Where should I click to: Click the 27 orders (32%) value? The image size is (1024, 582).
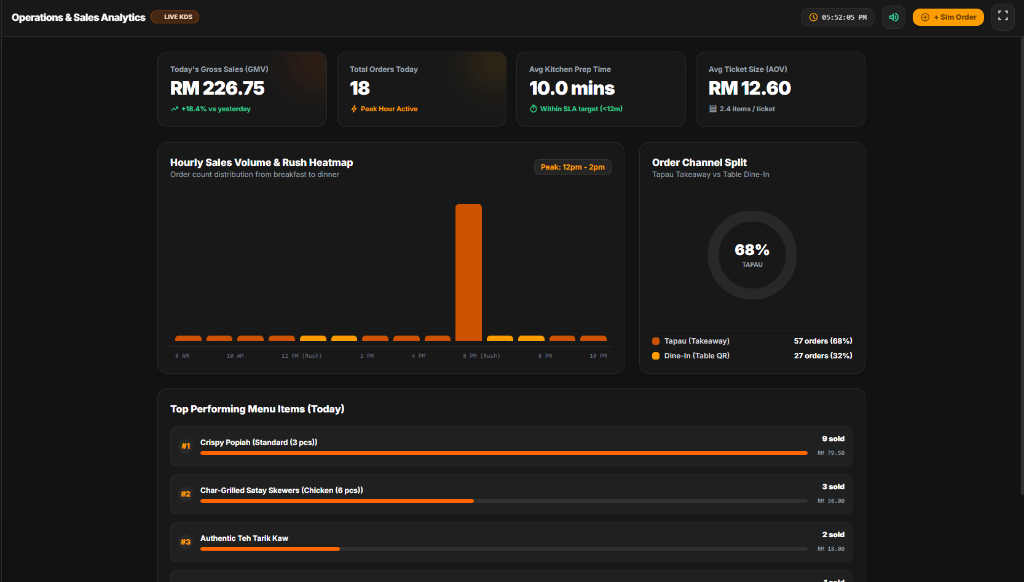click(x=823, y=356)
